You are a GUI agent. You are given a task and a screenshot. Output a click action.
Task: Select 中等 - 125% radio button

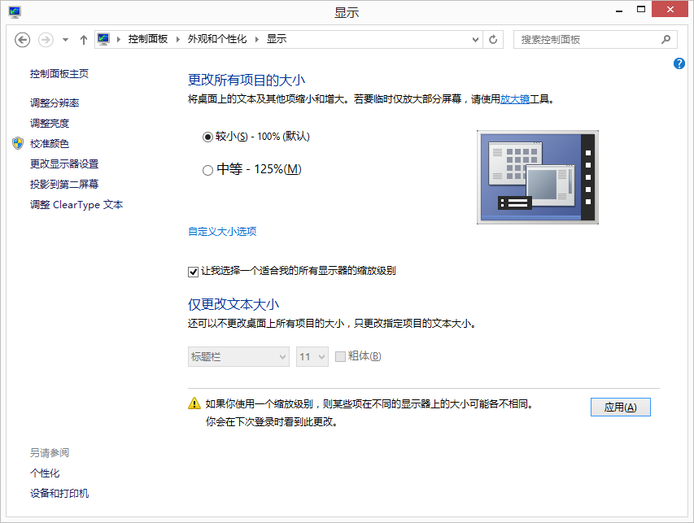(x=207, y=170)
